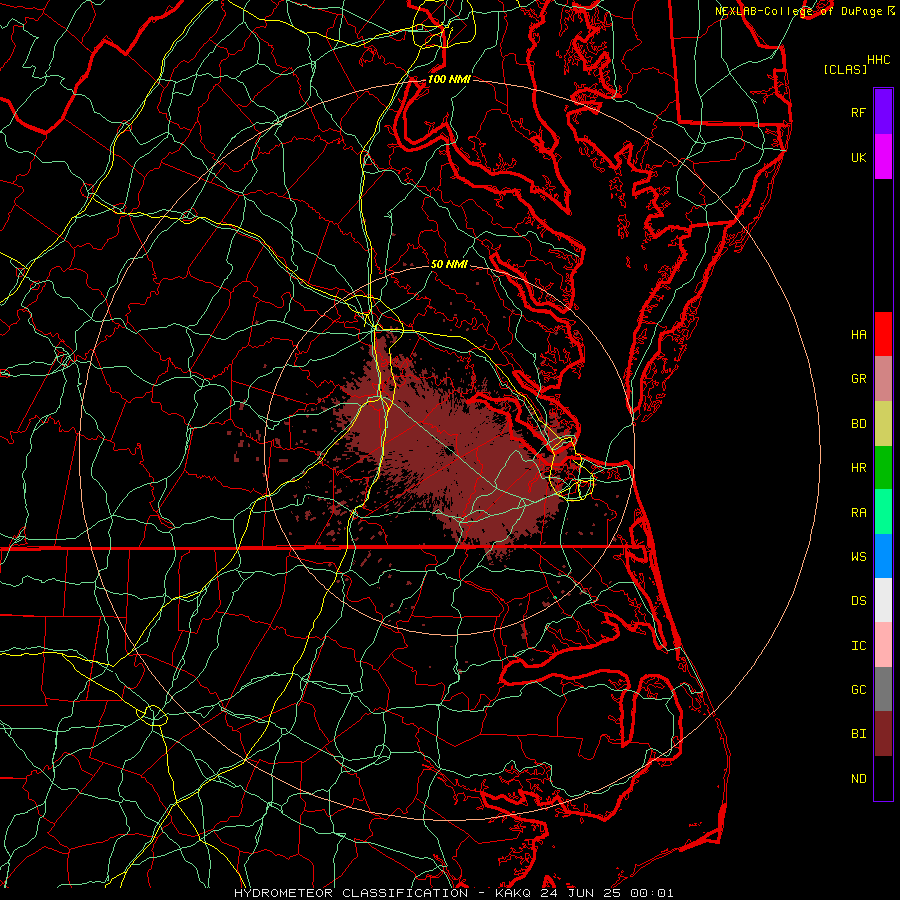
Task: Click the IC legend label
Action: click(858, 646)
